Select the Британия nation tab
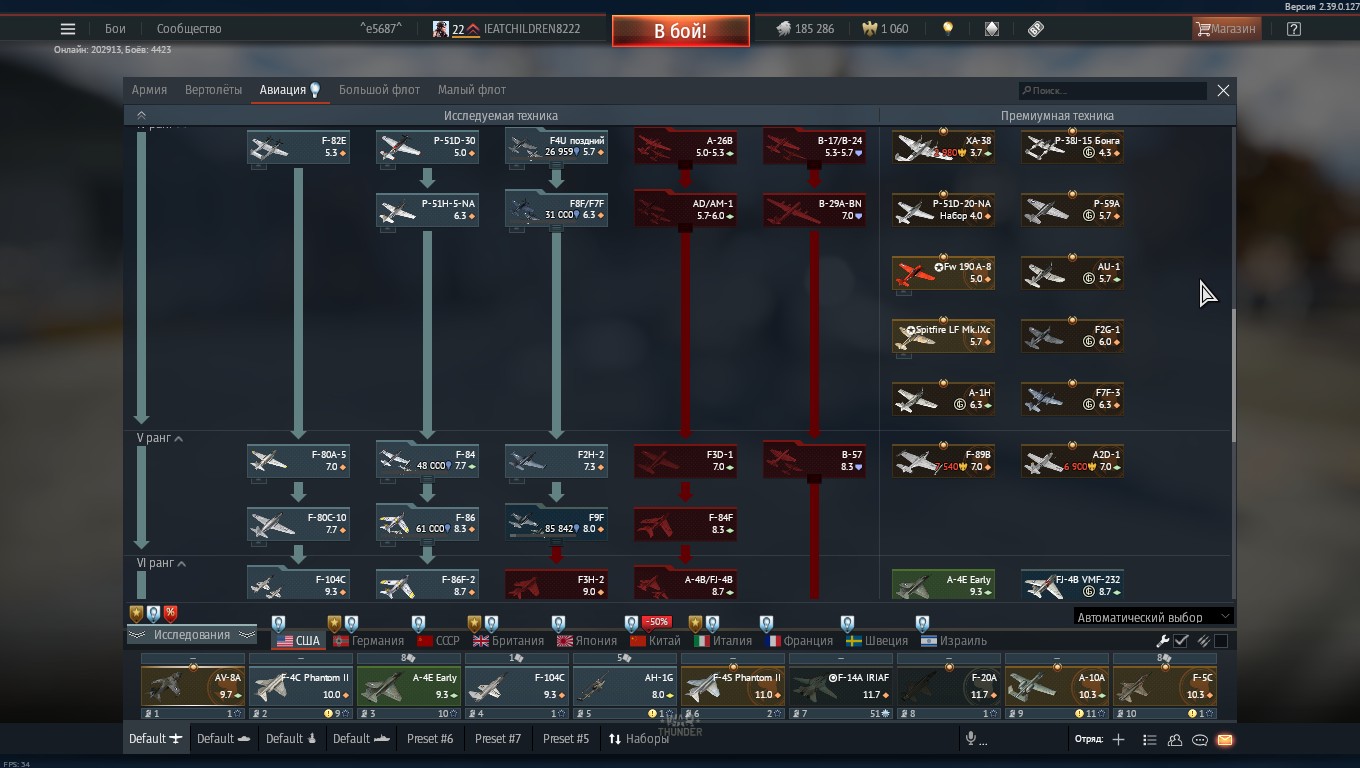 [x=509, y=641]
